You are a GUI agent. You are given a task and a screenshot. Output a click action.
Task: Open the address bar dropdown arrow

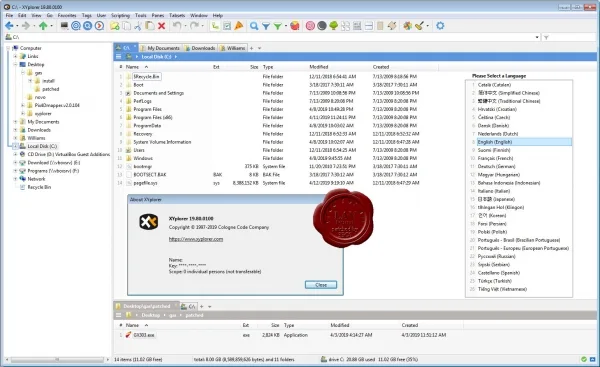click(x=537, y=37)
